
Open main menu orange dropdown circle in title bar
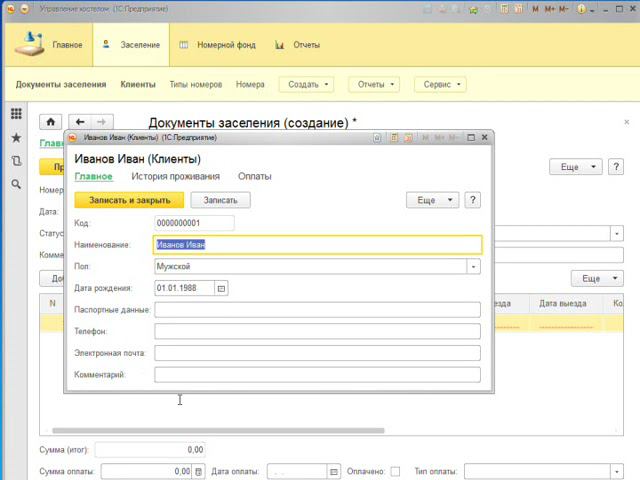(25, 9)
